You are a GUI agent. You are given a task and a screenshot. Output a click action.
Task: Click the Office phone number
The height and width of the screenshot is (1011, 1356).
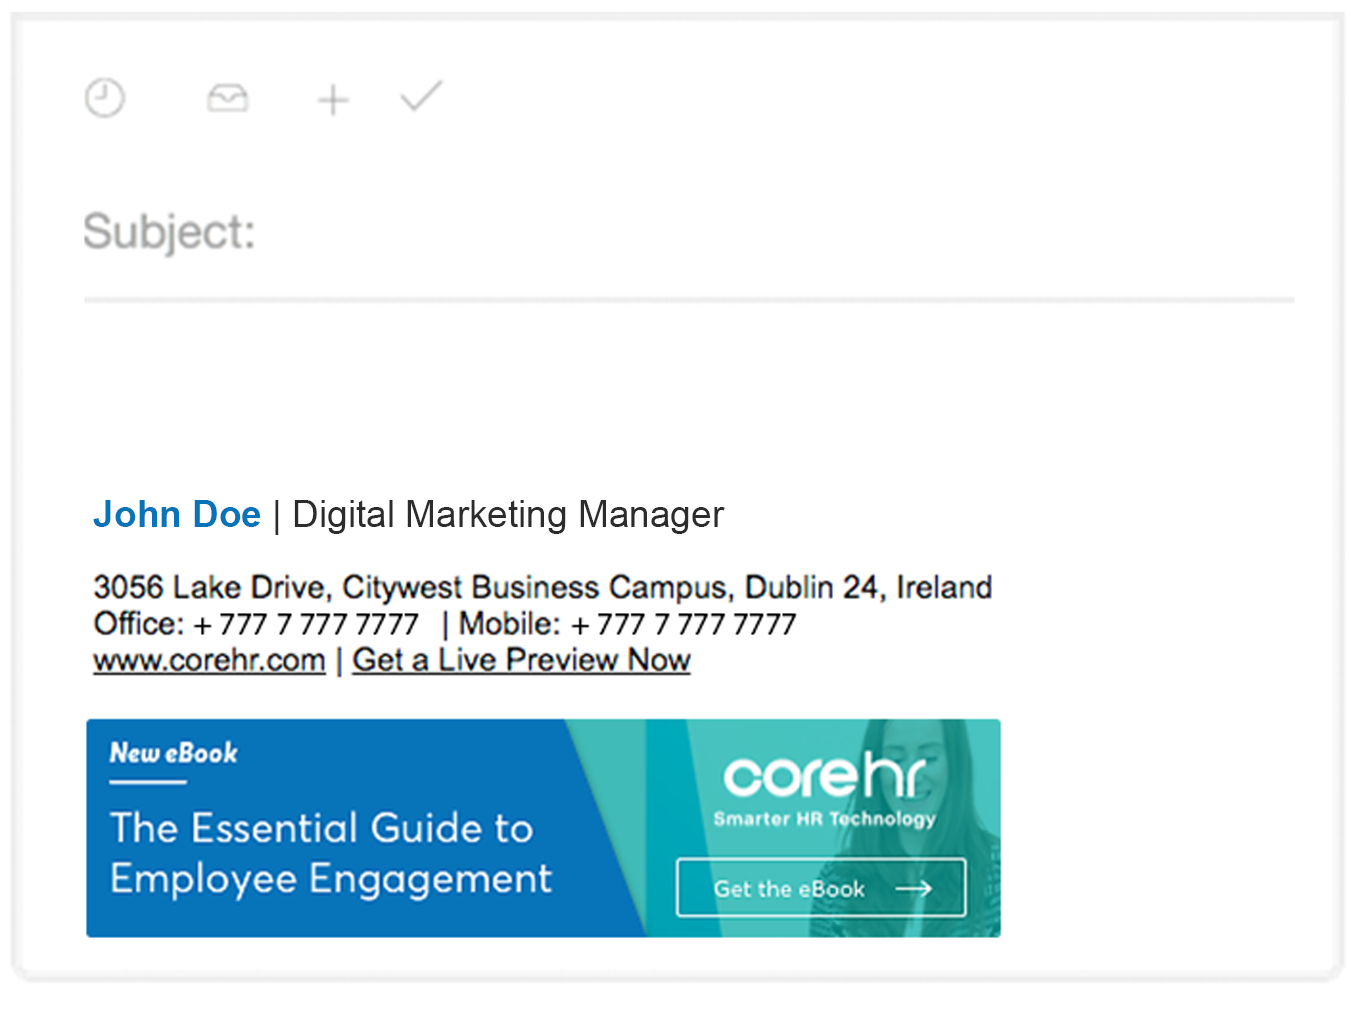pos(256,624)
